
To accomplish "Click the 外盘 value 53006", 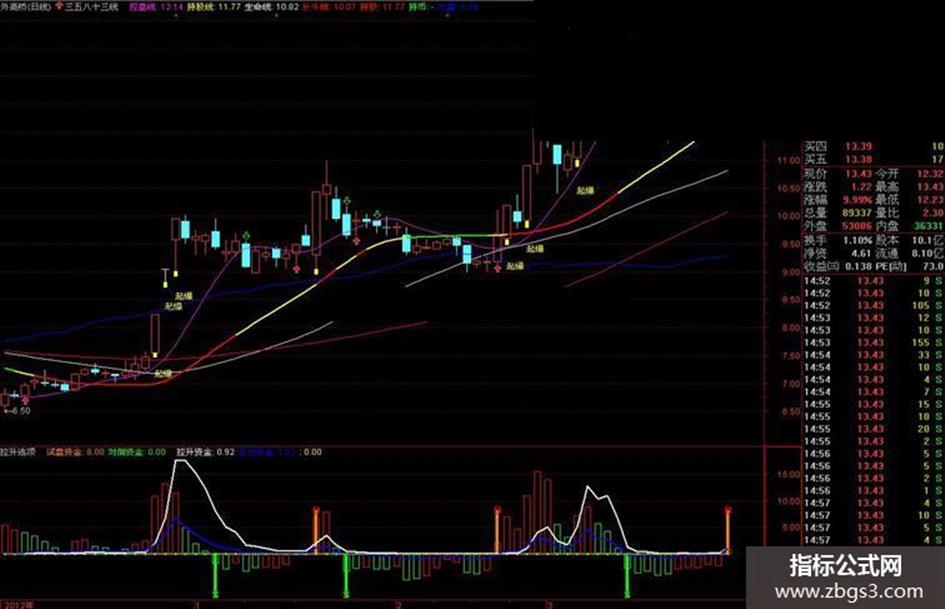I will (856, 226).
